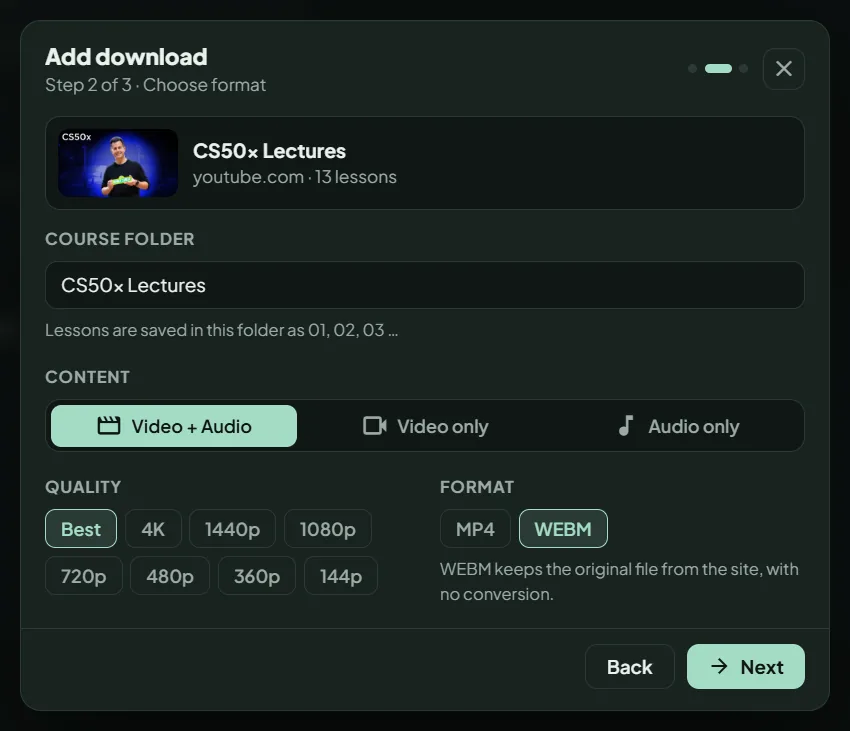Choose WEBM format

point(563,529)
